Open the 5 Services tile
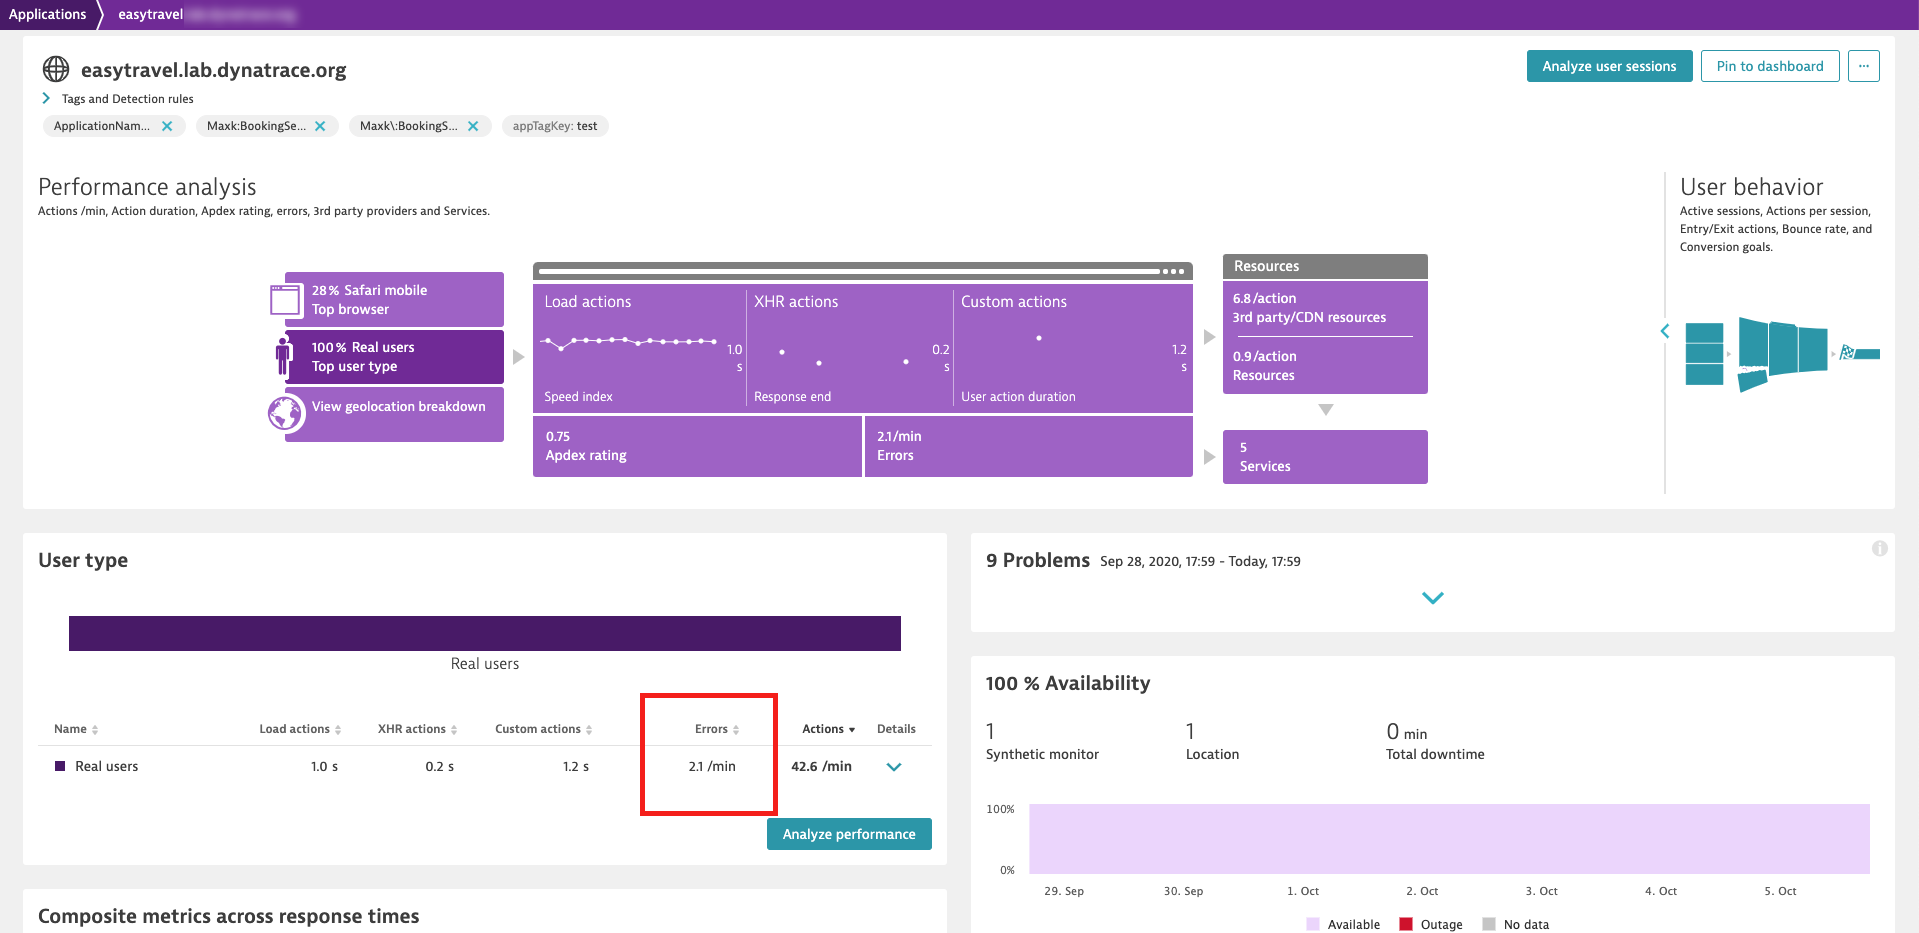This screenshot has width=1919, height=933. tap(1325, 457)
